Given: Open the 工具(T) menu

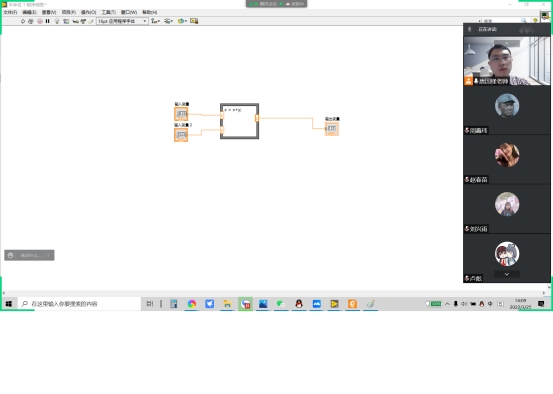Looking at the screenshot, I should pos(109,12).
